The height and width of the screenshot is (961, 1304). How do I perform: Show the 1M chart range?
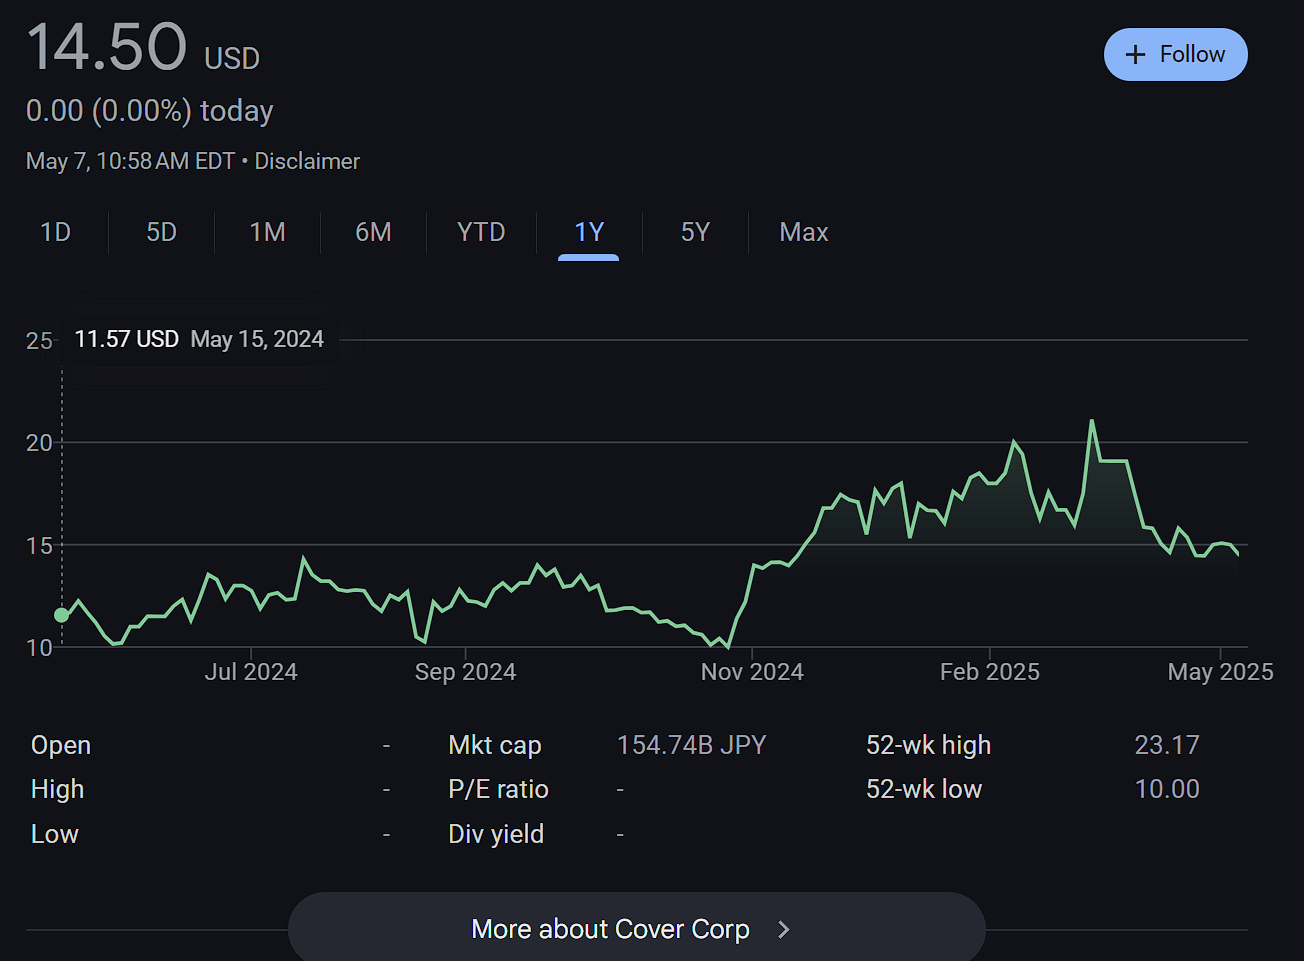267,232
